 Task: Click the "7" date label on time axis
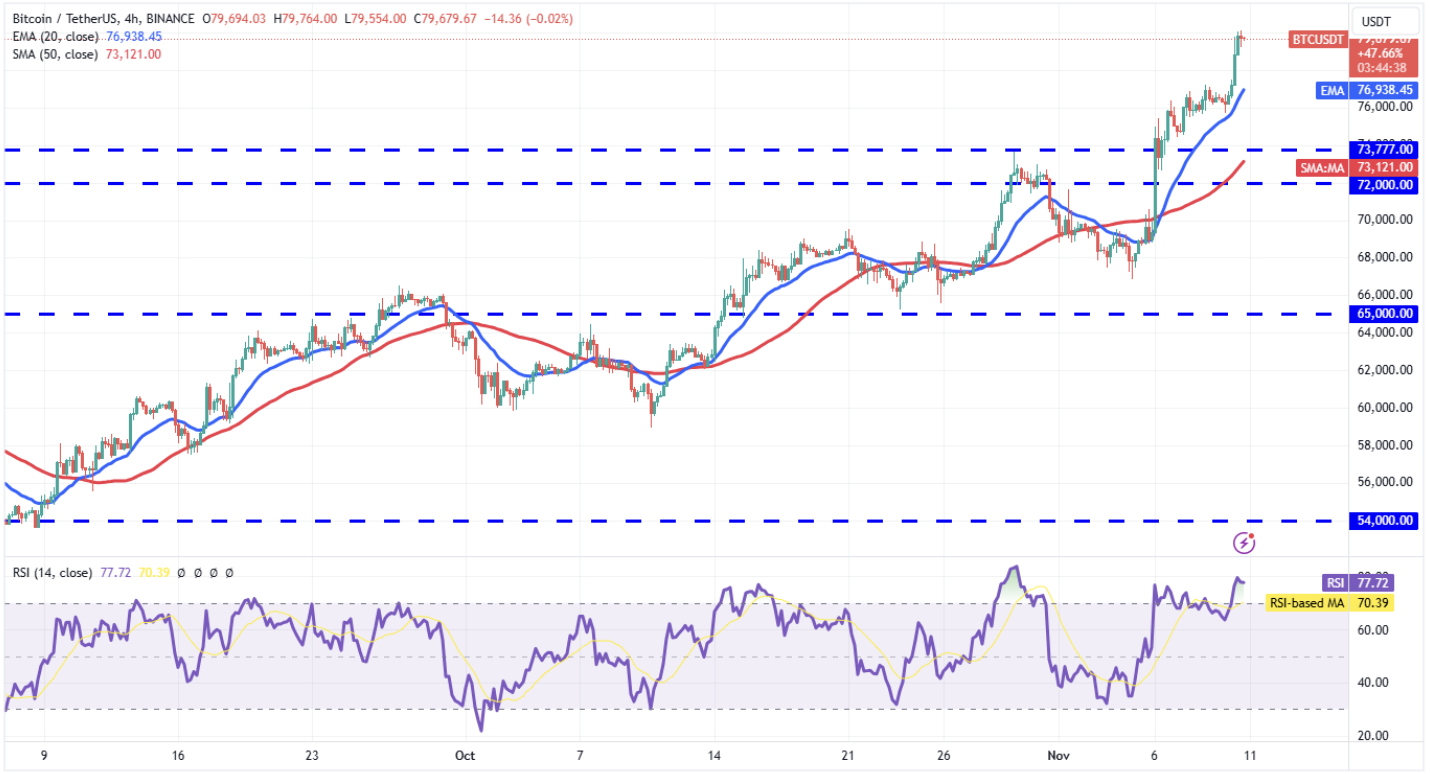click(x=580, y=756)
